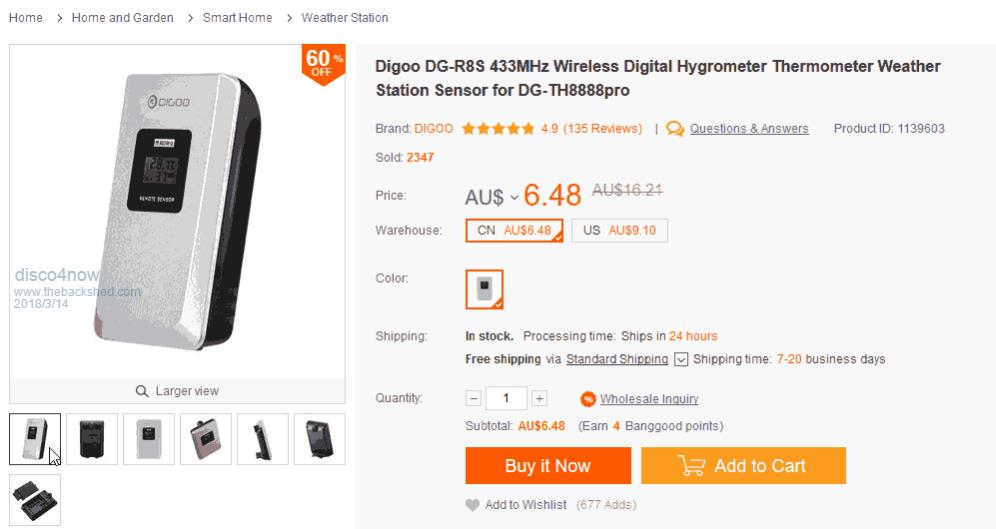Increase quantity with the plus button
Image resolution: width=996 pixels, height=529 pixels.
pyautogui.click(x=539, y=398)
